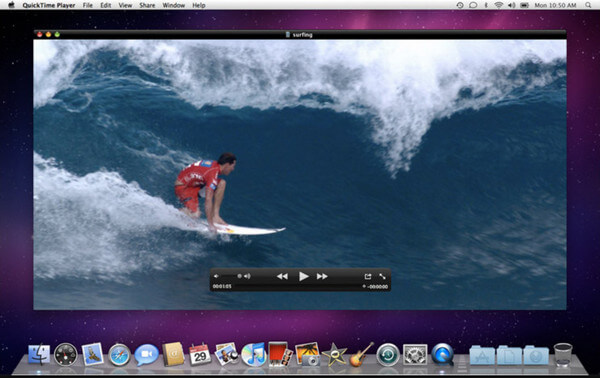Viewport: 600px width, 378px height.
Task: Click the Mon 10:50 AM clock
Action: [x=555, y=5]
